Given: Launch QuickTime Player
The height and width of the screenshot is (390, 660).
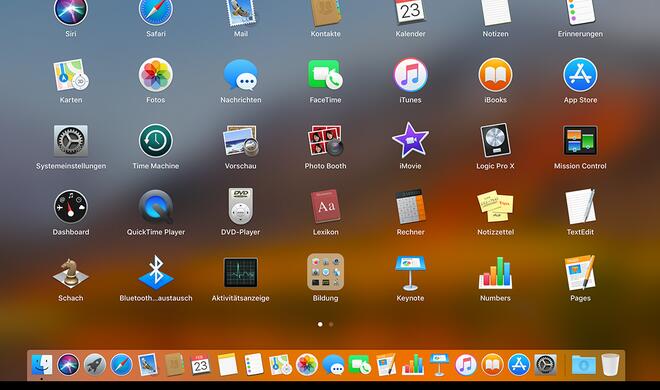Looking at the screenshot, I should point(156,207).
